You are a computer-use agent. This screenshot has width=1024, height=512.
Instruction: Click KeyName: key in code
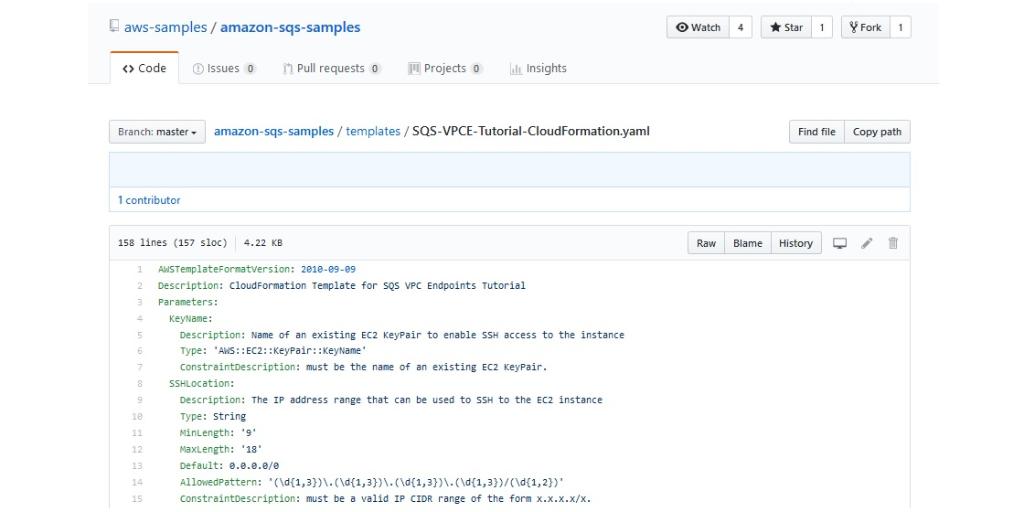[191, 319]
